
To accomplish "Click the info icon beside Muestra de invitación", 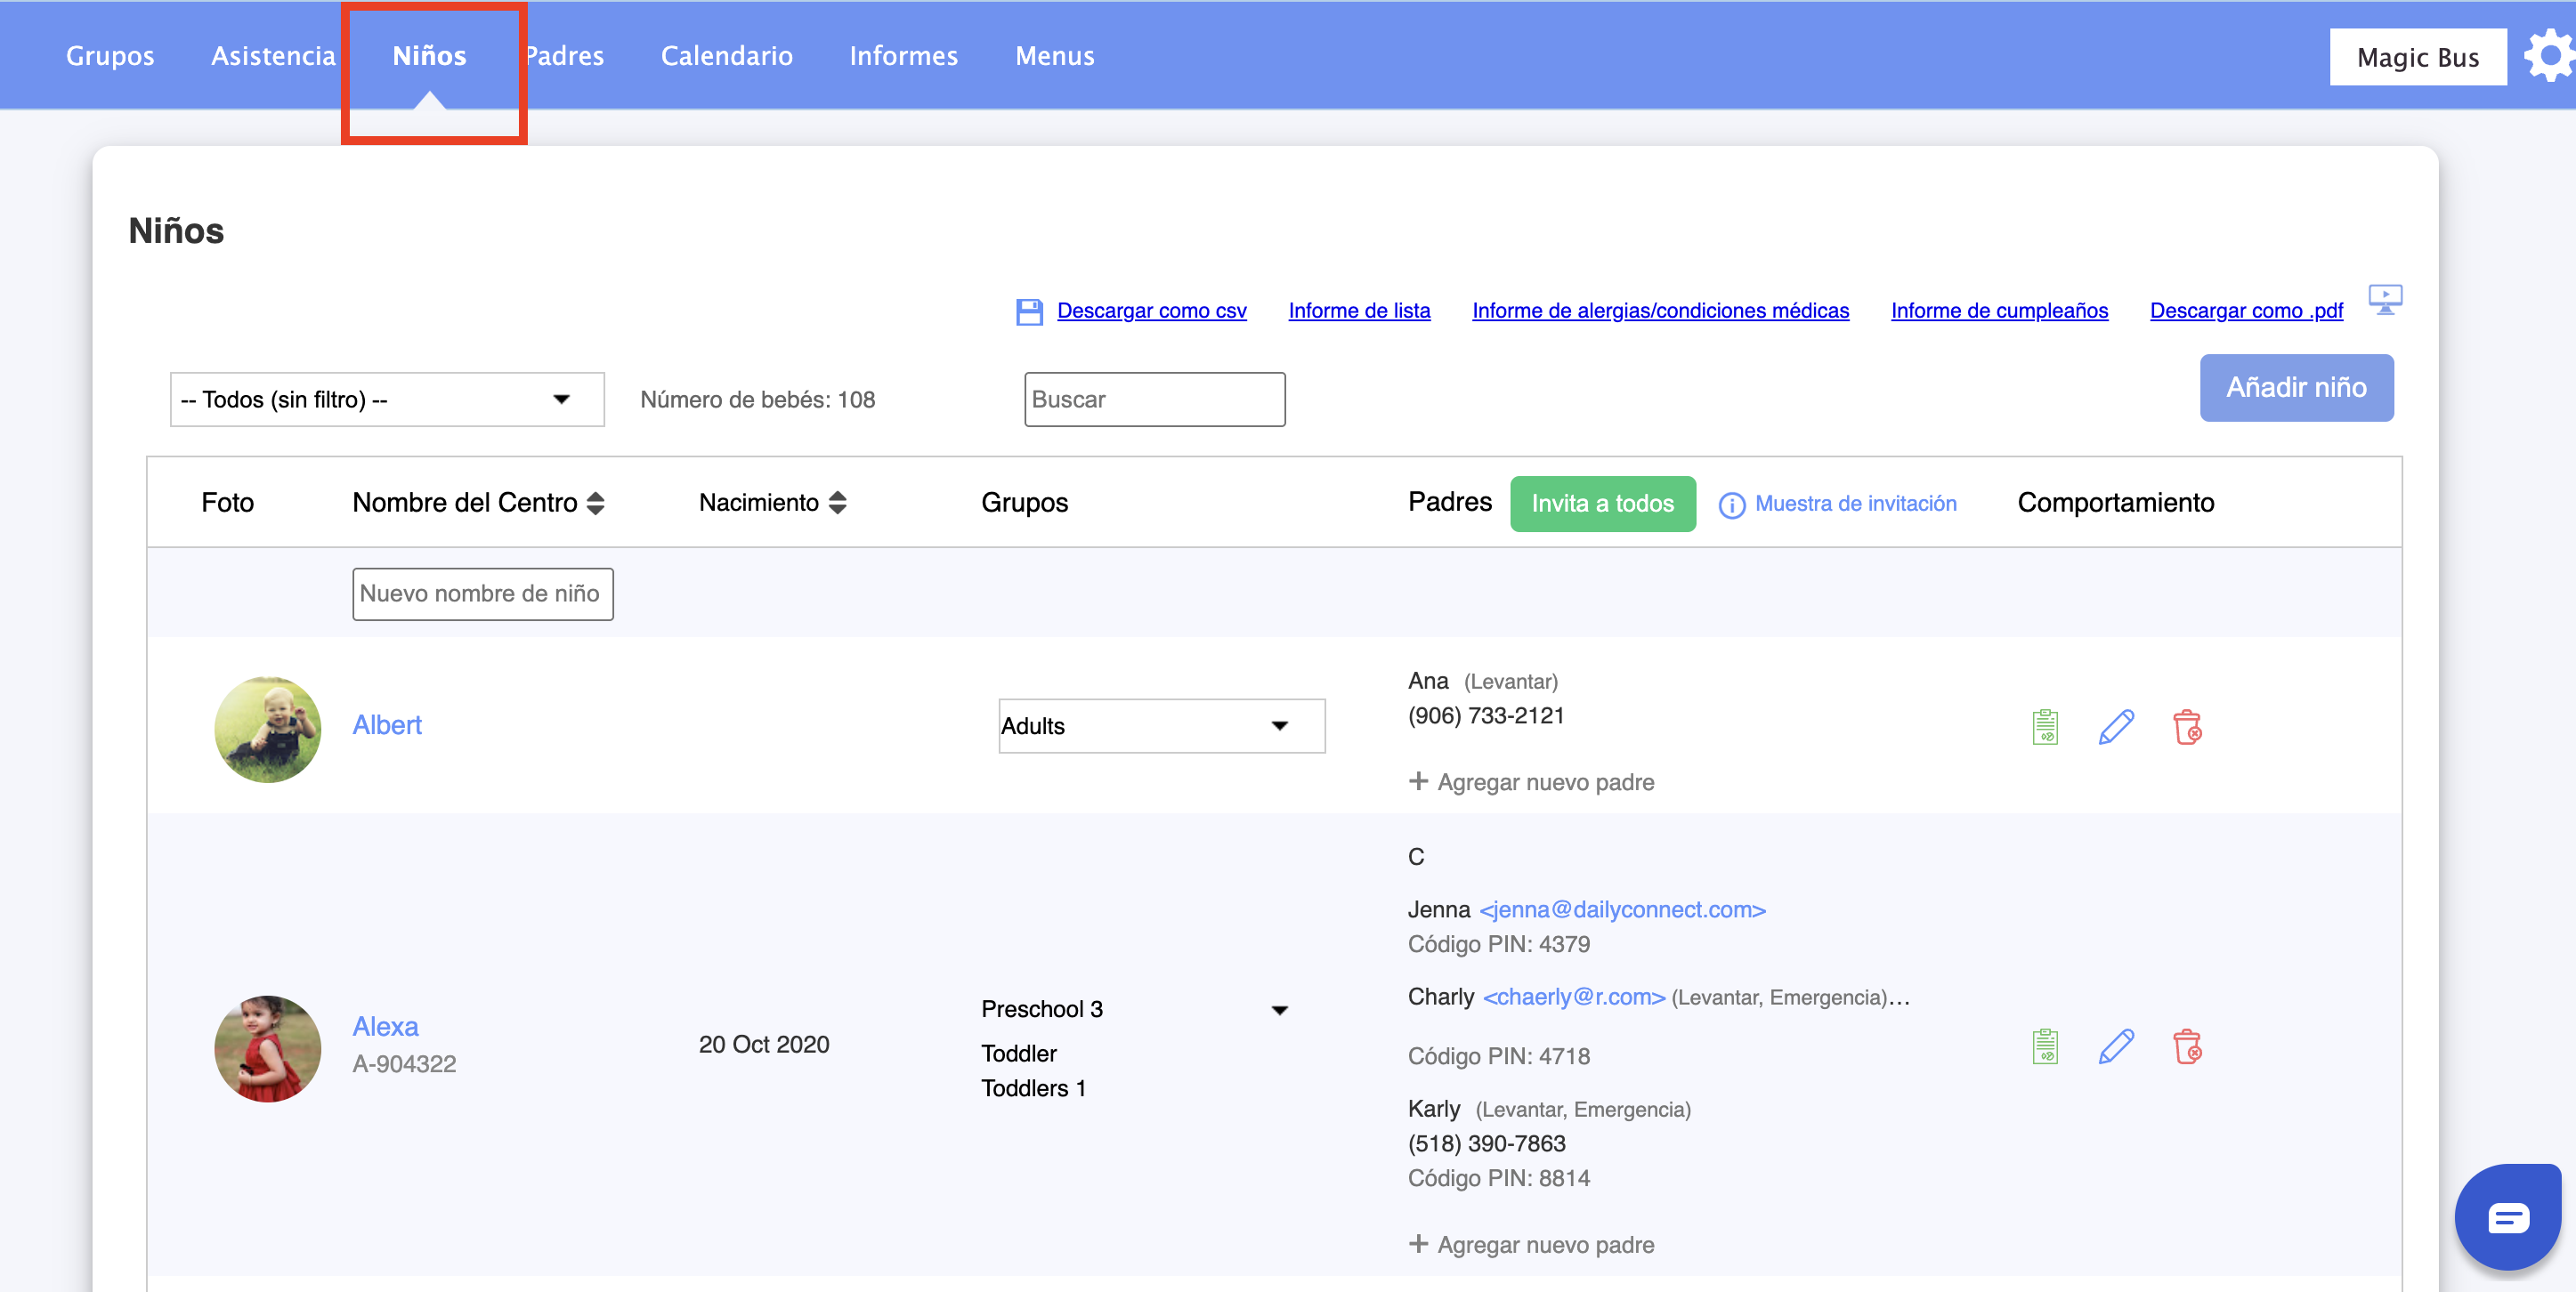I will [1732, 505].
